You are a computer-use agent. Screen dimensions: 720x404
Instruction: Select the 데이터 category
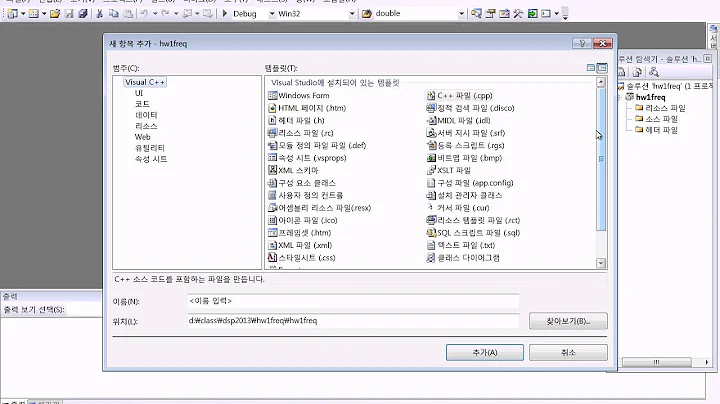click(146, 115)
